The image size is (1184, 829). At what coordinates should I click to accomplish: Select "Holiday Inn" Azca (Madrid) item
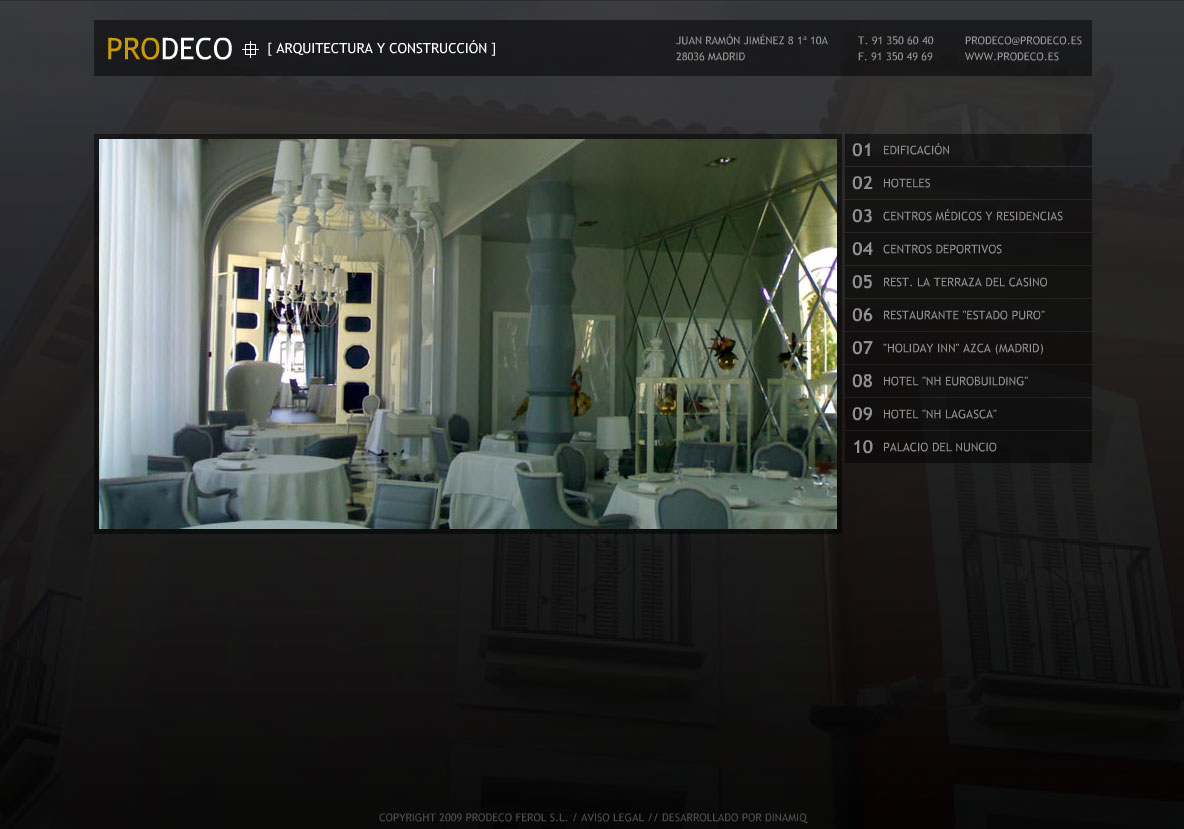tap(968, 348)
